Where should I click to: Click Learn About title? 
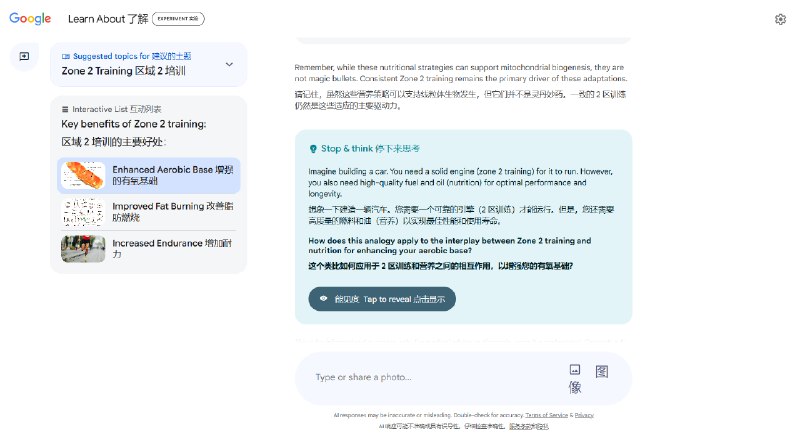108,19
